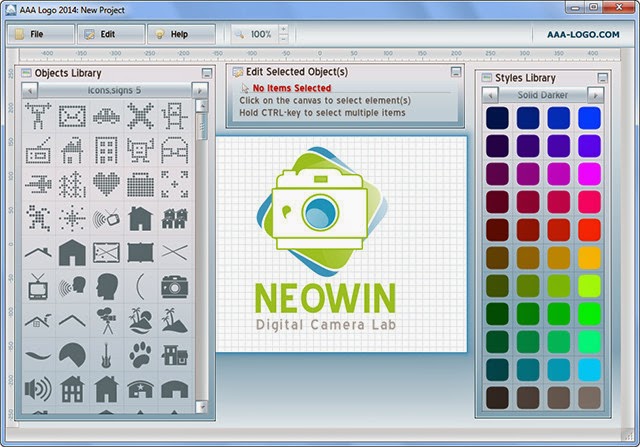Open the Help menu

(x=181, y=34)
